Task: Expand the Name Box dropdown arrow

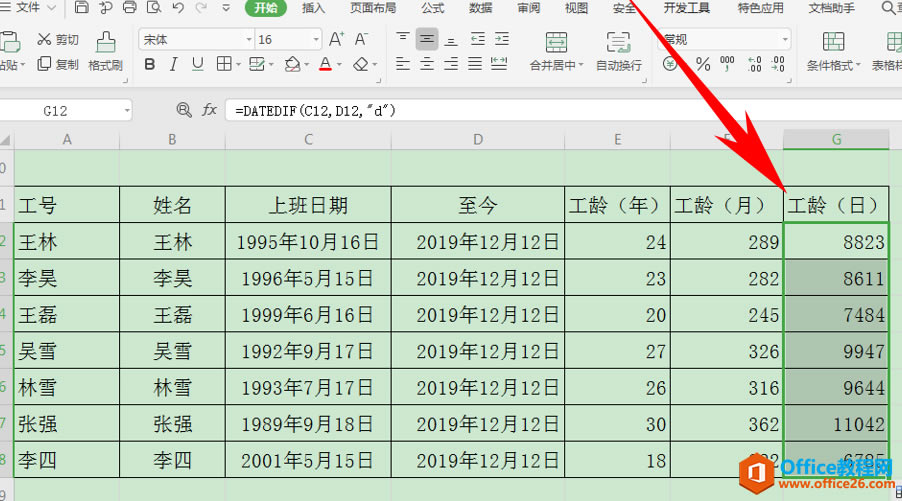Action: [127, 110]
